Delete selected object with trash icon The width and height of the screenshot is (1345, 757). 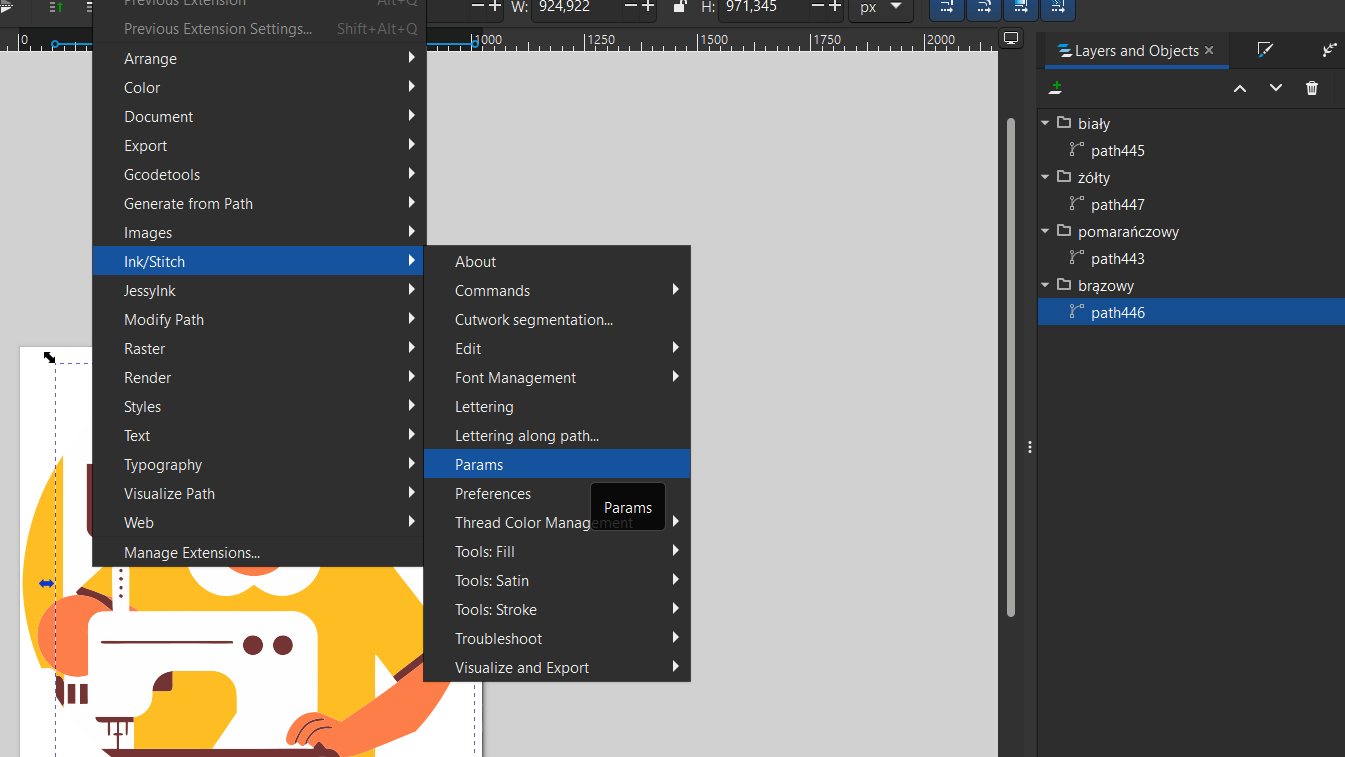point(1312,88)
